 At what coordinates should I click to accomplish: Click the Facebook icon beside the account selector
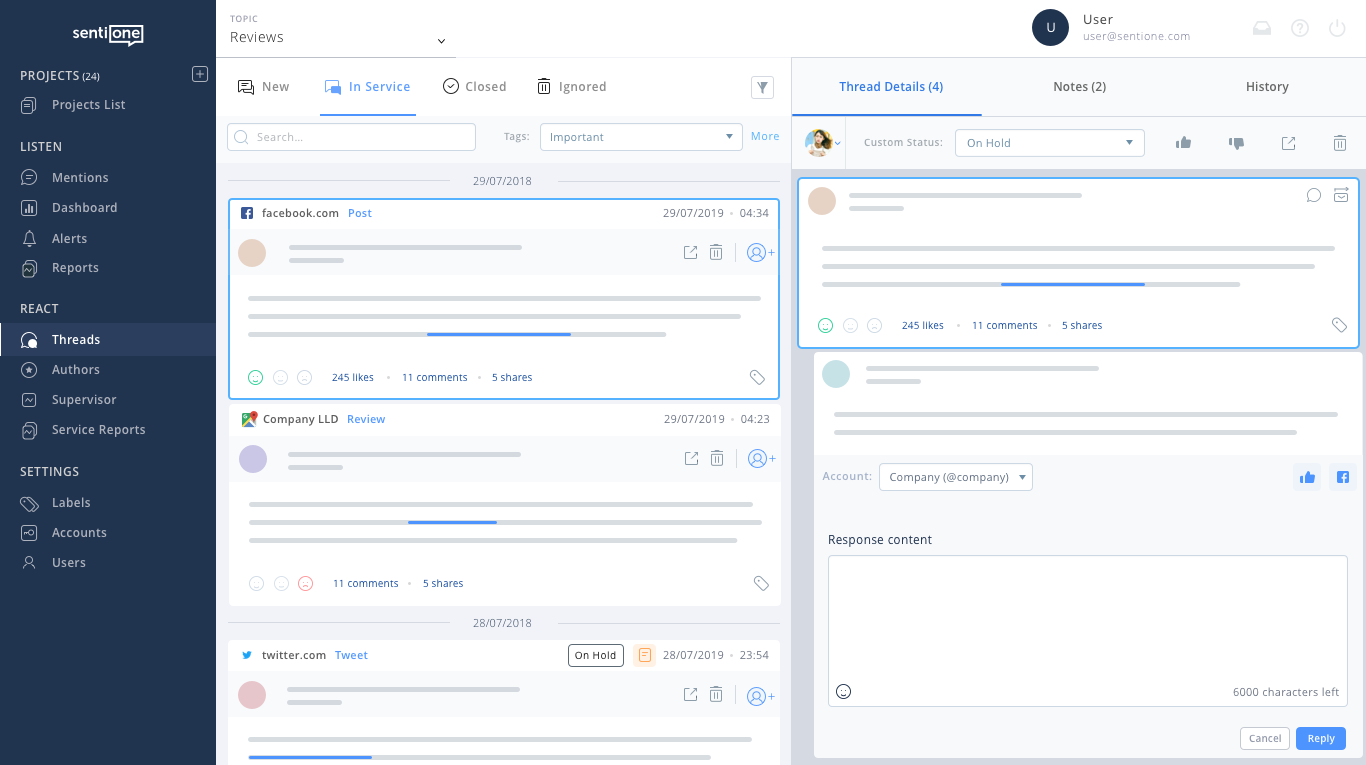(1342, 477)
